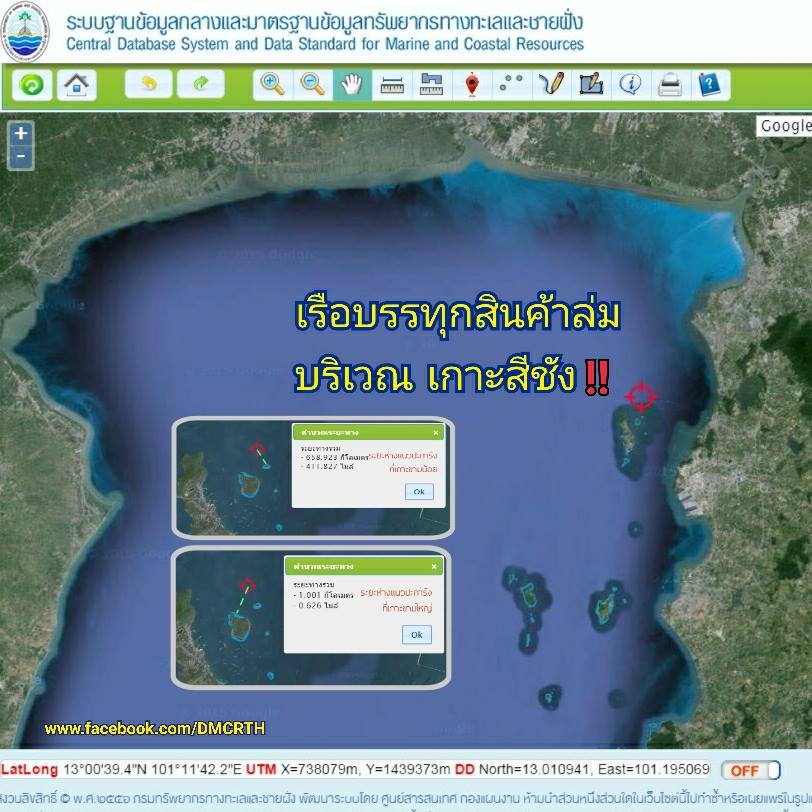Viewport: 812px width, 812px height.
Task: Select the points drawing tool
Action: coord(512,84)
